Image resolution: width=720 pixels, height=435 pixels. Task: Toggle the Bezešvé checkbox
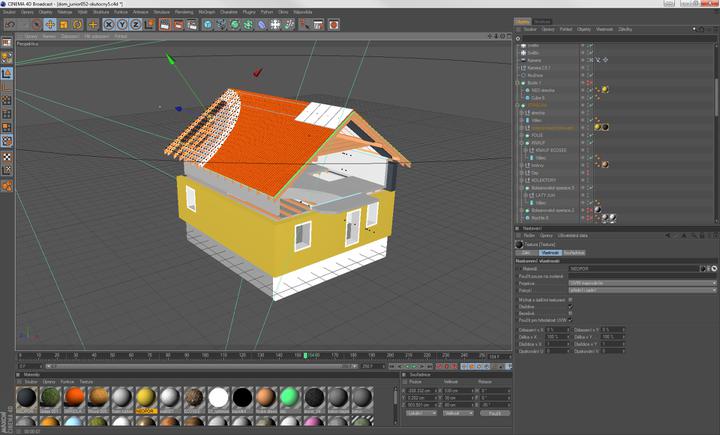tap(570, 313)
